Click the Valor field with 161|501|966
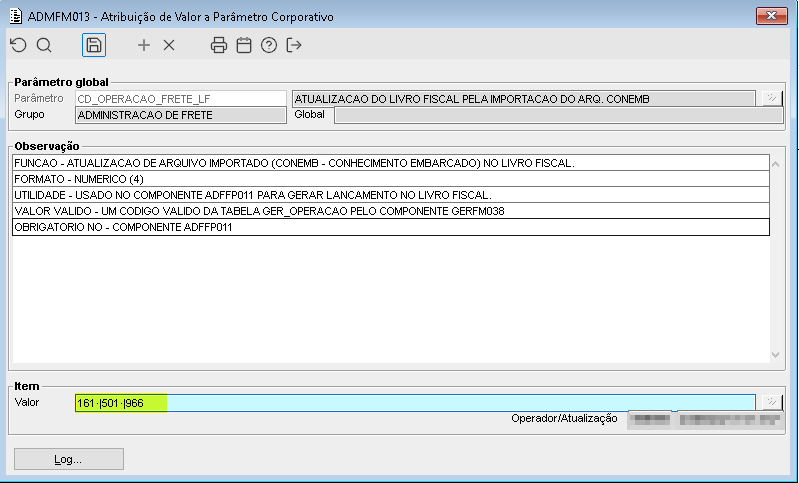 point(415,403)
